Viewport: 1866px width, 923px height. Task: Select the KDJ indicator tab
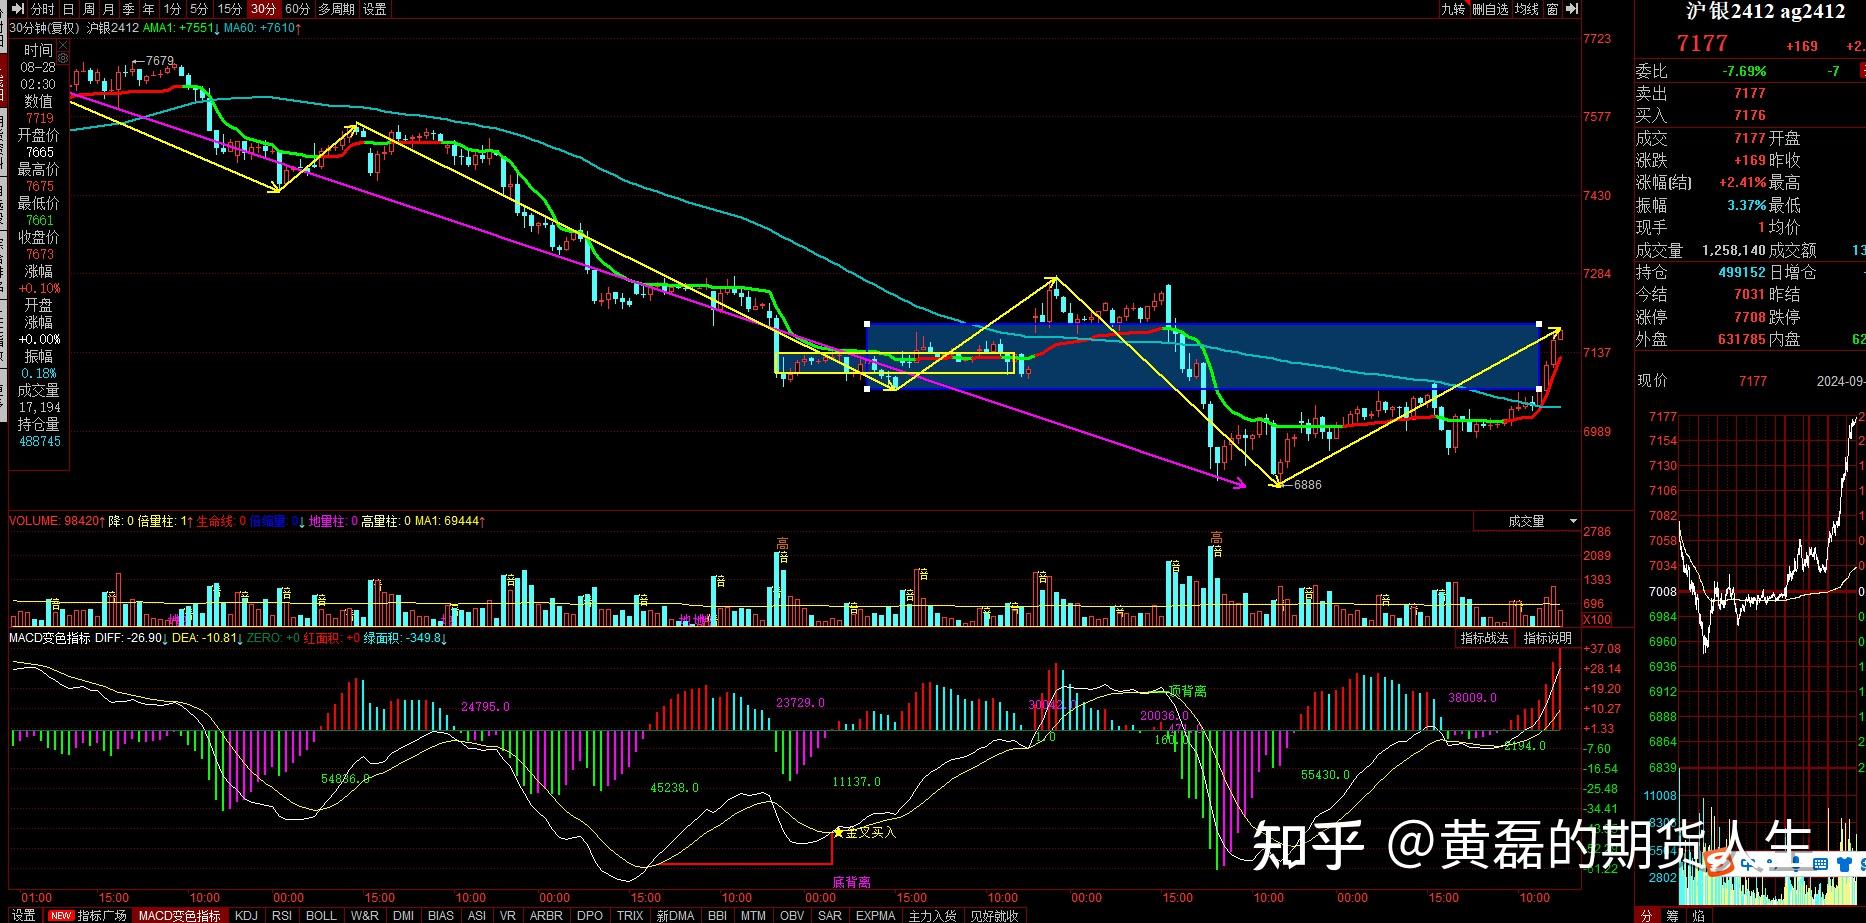point(246,915)
